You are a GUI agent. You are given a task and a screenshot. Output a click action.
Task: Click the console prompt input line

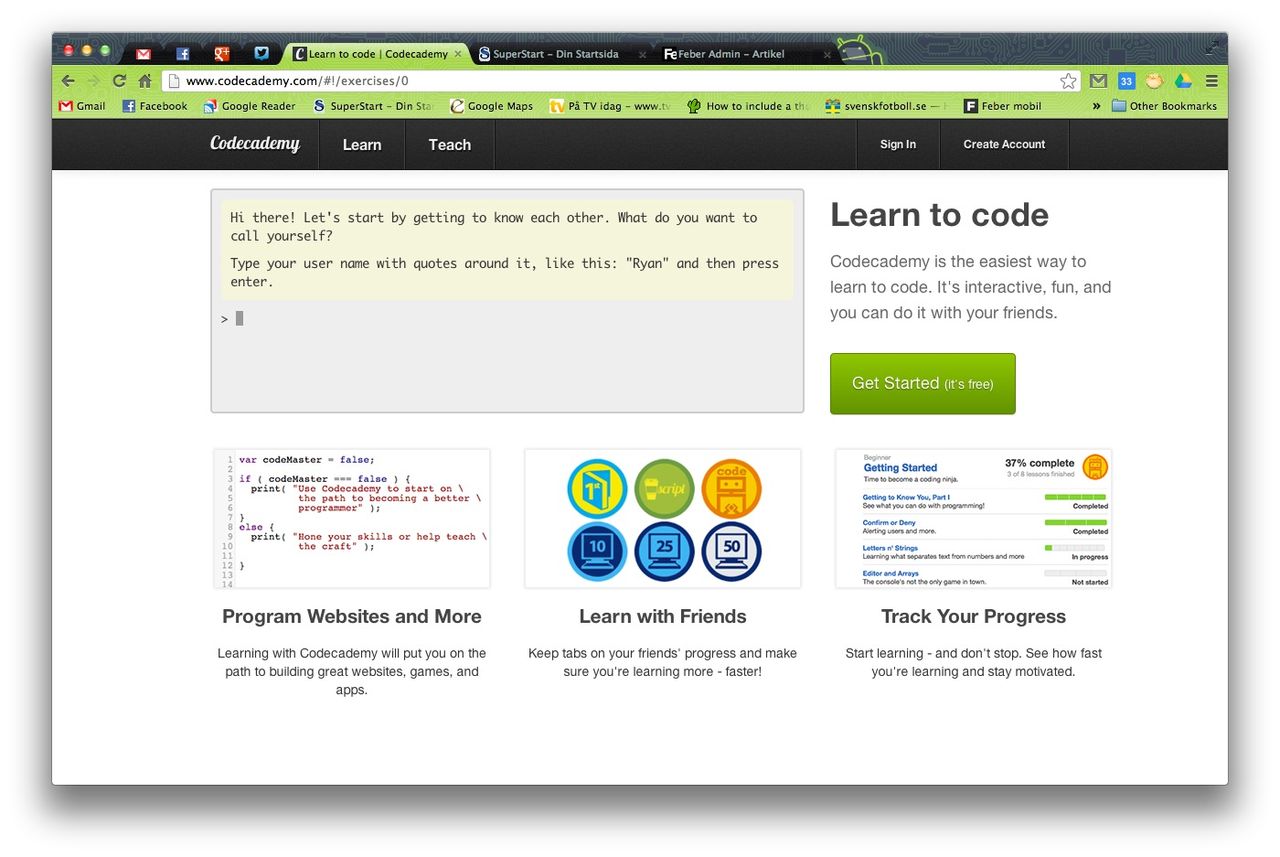(x=507, y=319)
